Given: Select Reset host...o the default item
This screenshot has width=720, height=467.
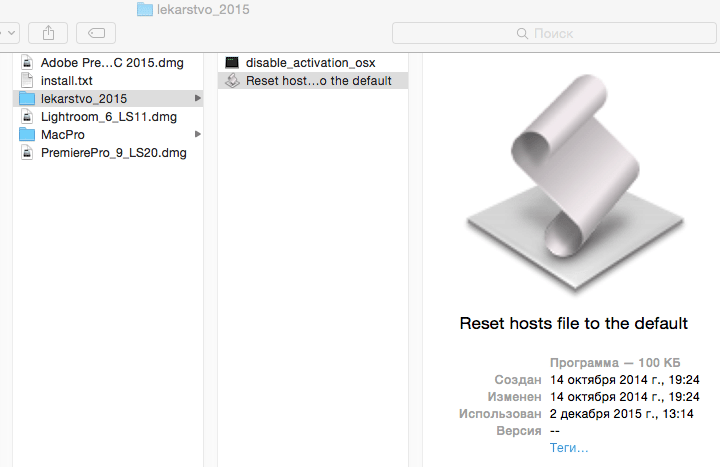Looking at the screenshot, I should click(x=313, y=81).
